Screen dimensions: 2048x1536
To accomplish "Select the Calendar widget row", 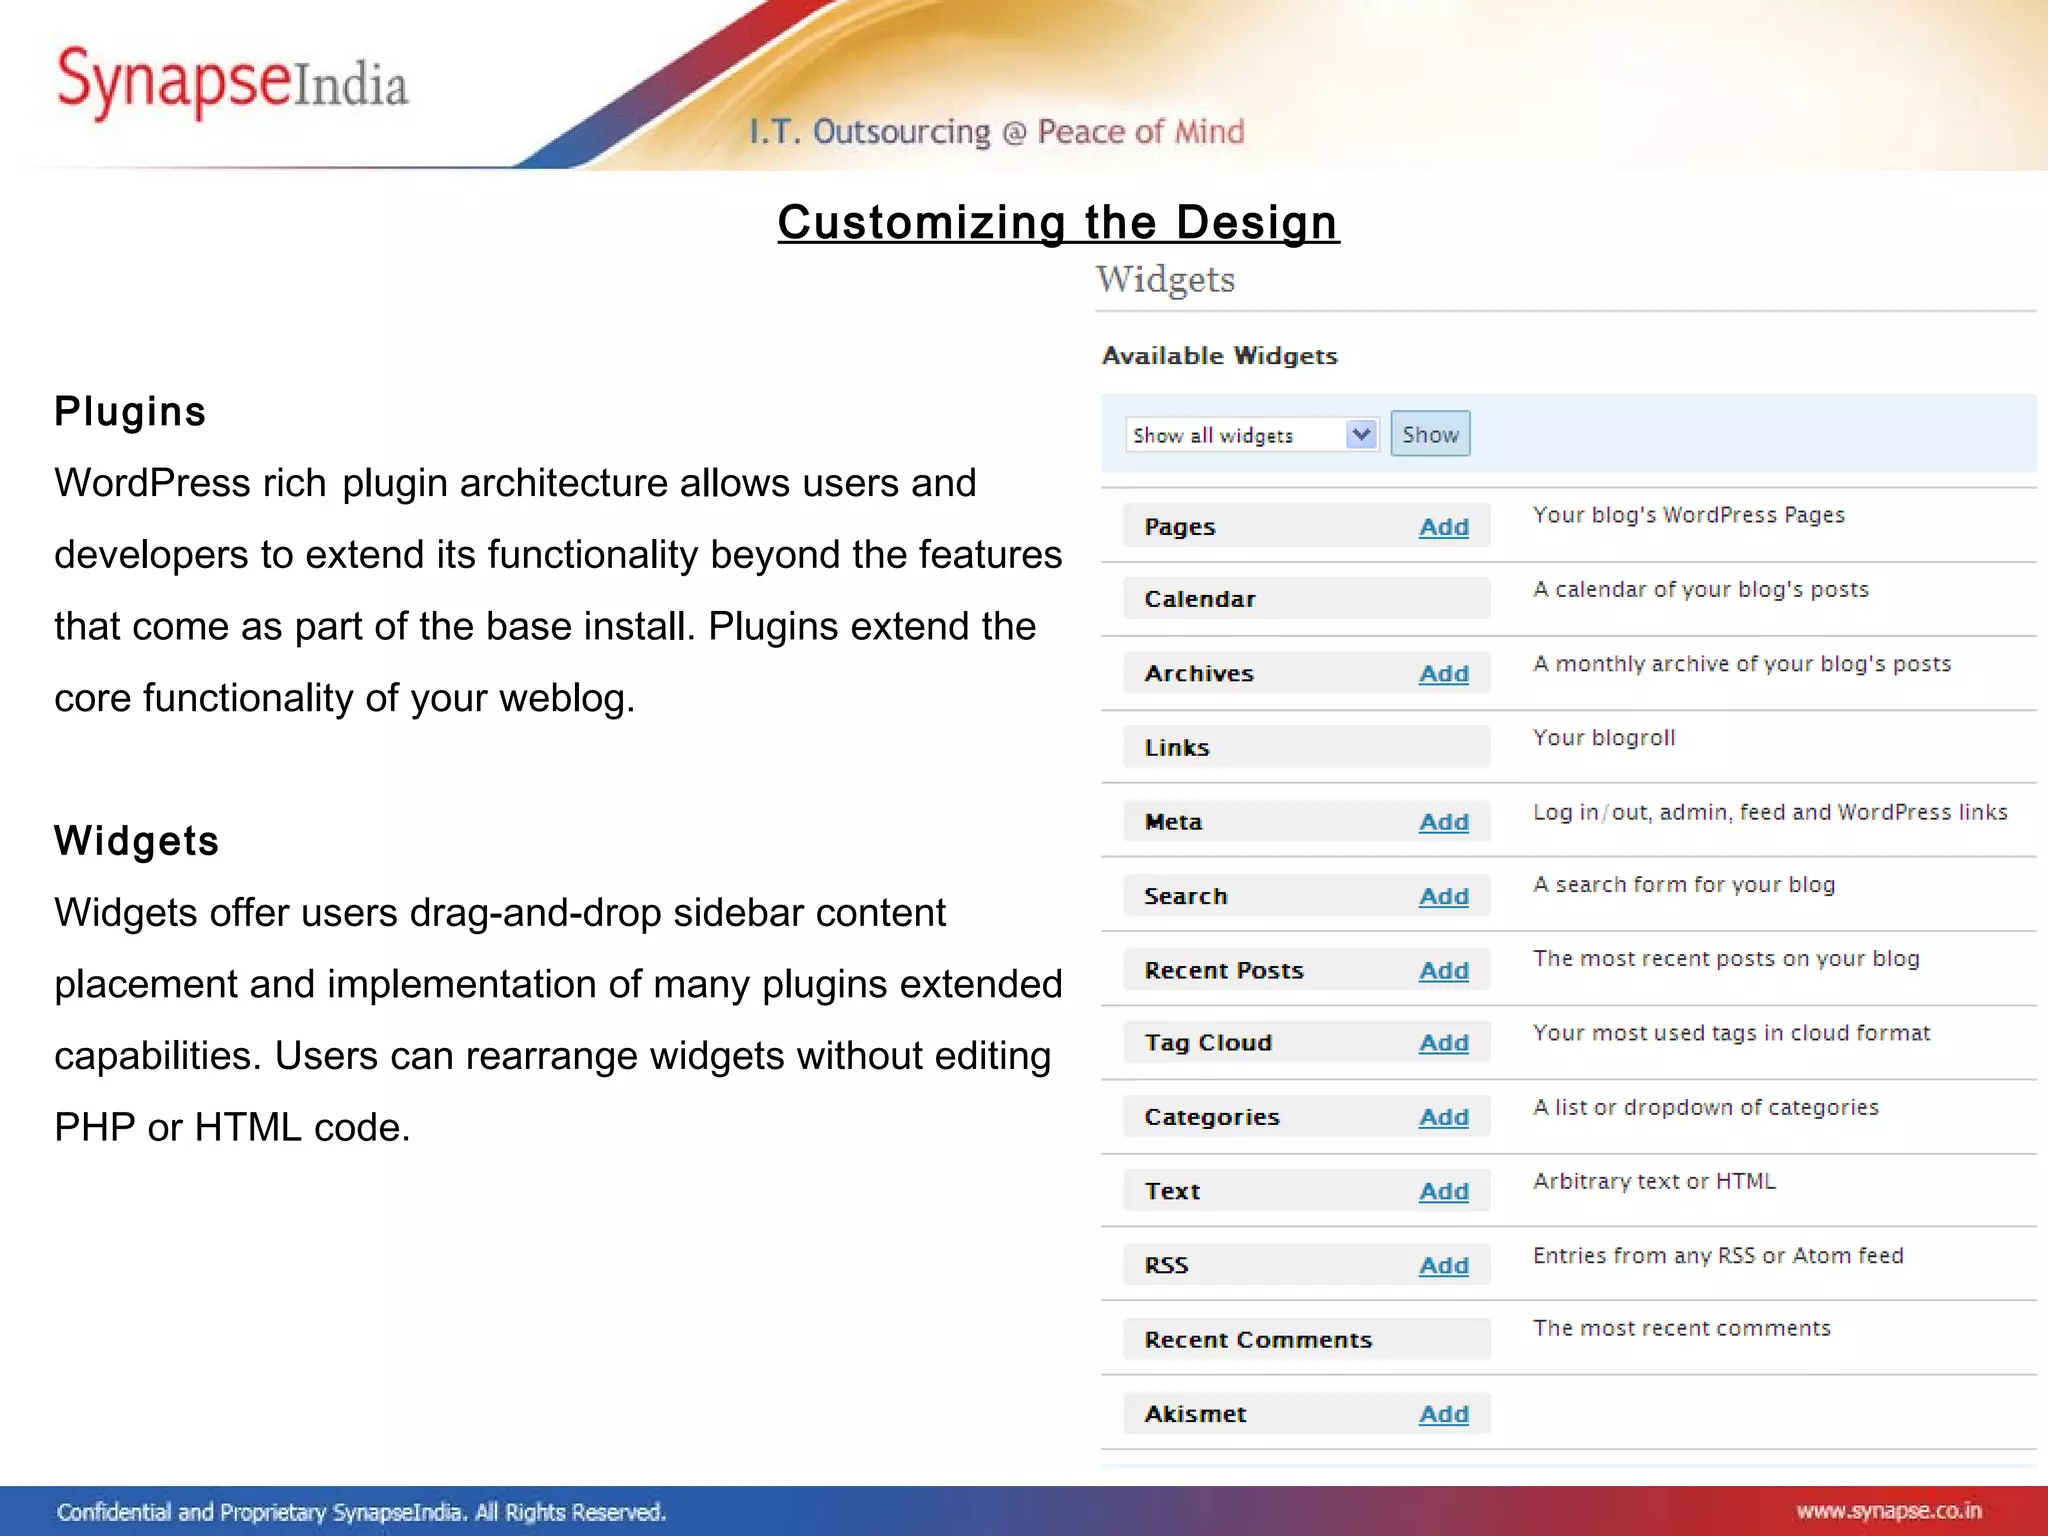I will coord(1306,599).
